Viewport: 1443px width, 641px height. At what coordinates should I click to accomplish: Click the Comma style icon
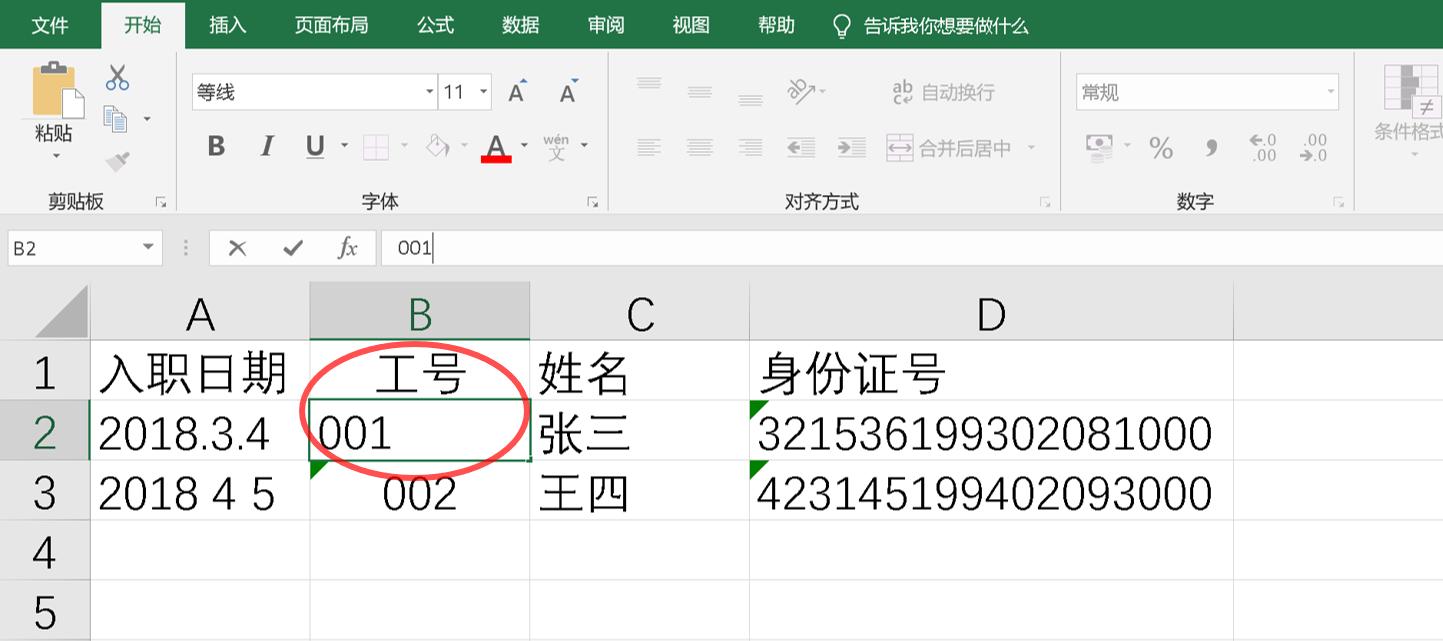pyautogui.click(x=1209, y=146)
